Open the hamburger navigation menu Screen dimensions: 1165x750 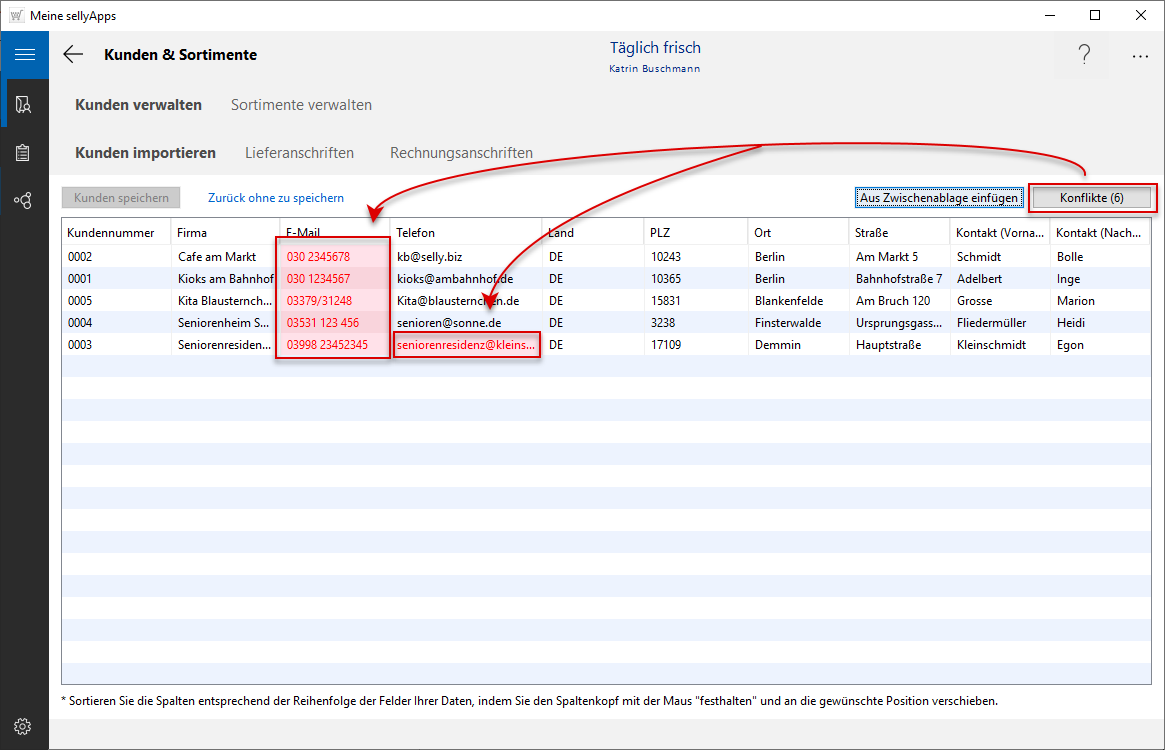pos(24,55)
